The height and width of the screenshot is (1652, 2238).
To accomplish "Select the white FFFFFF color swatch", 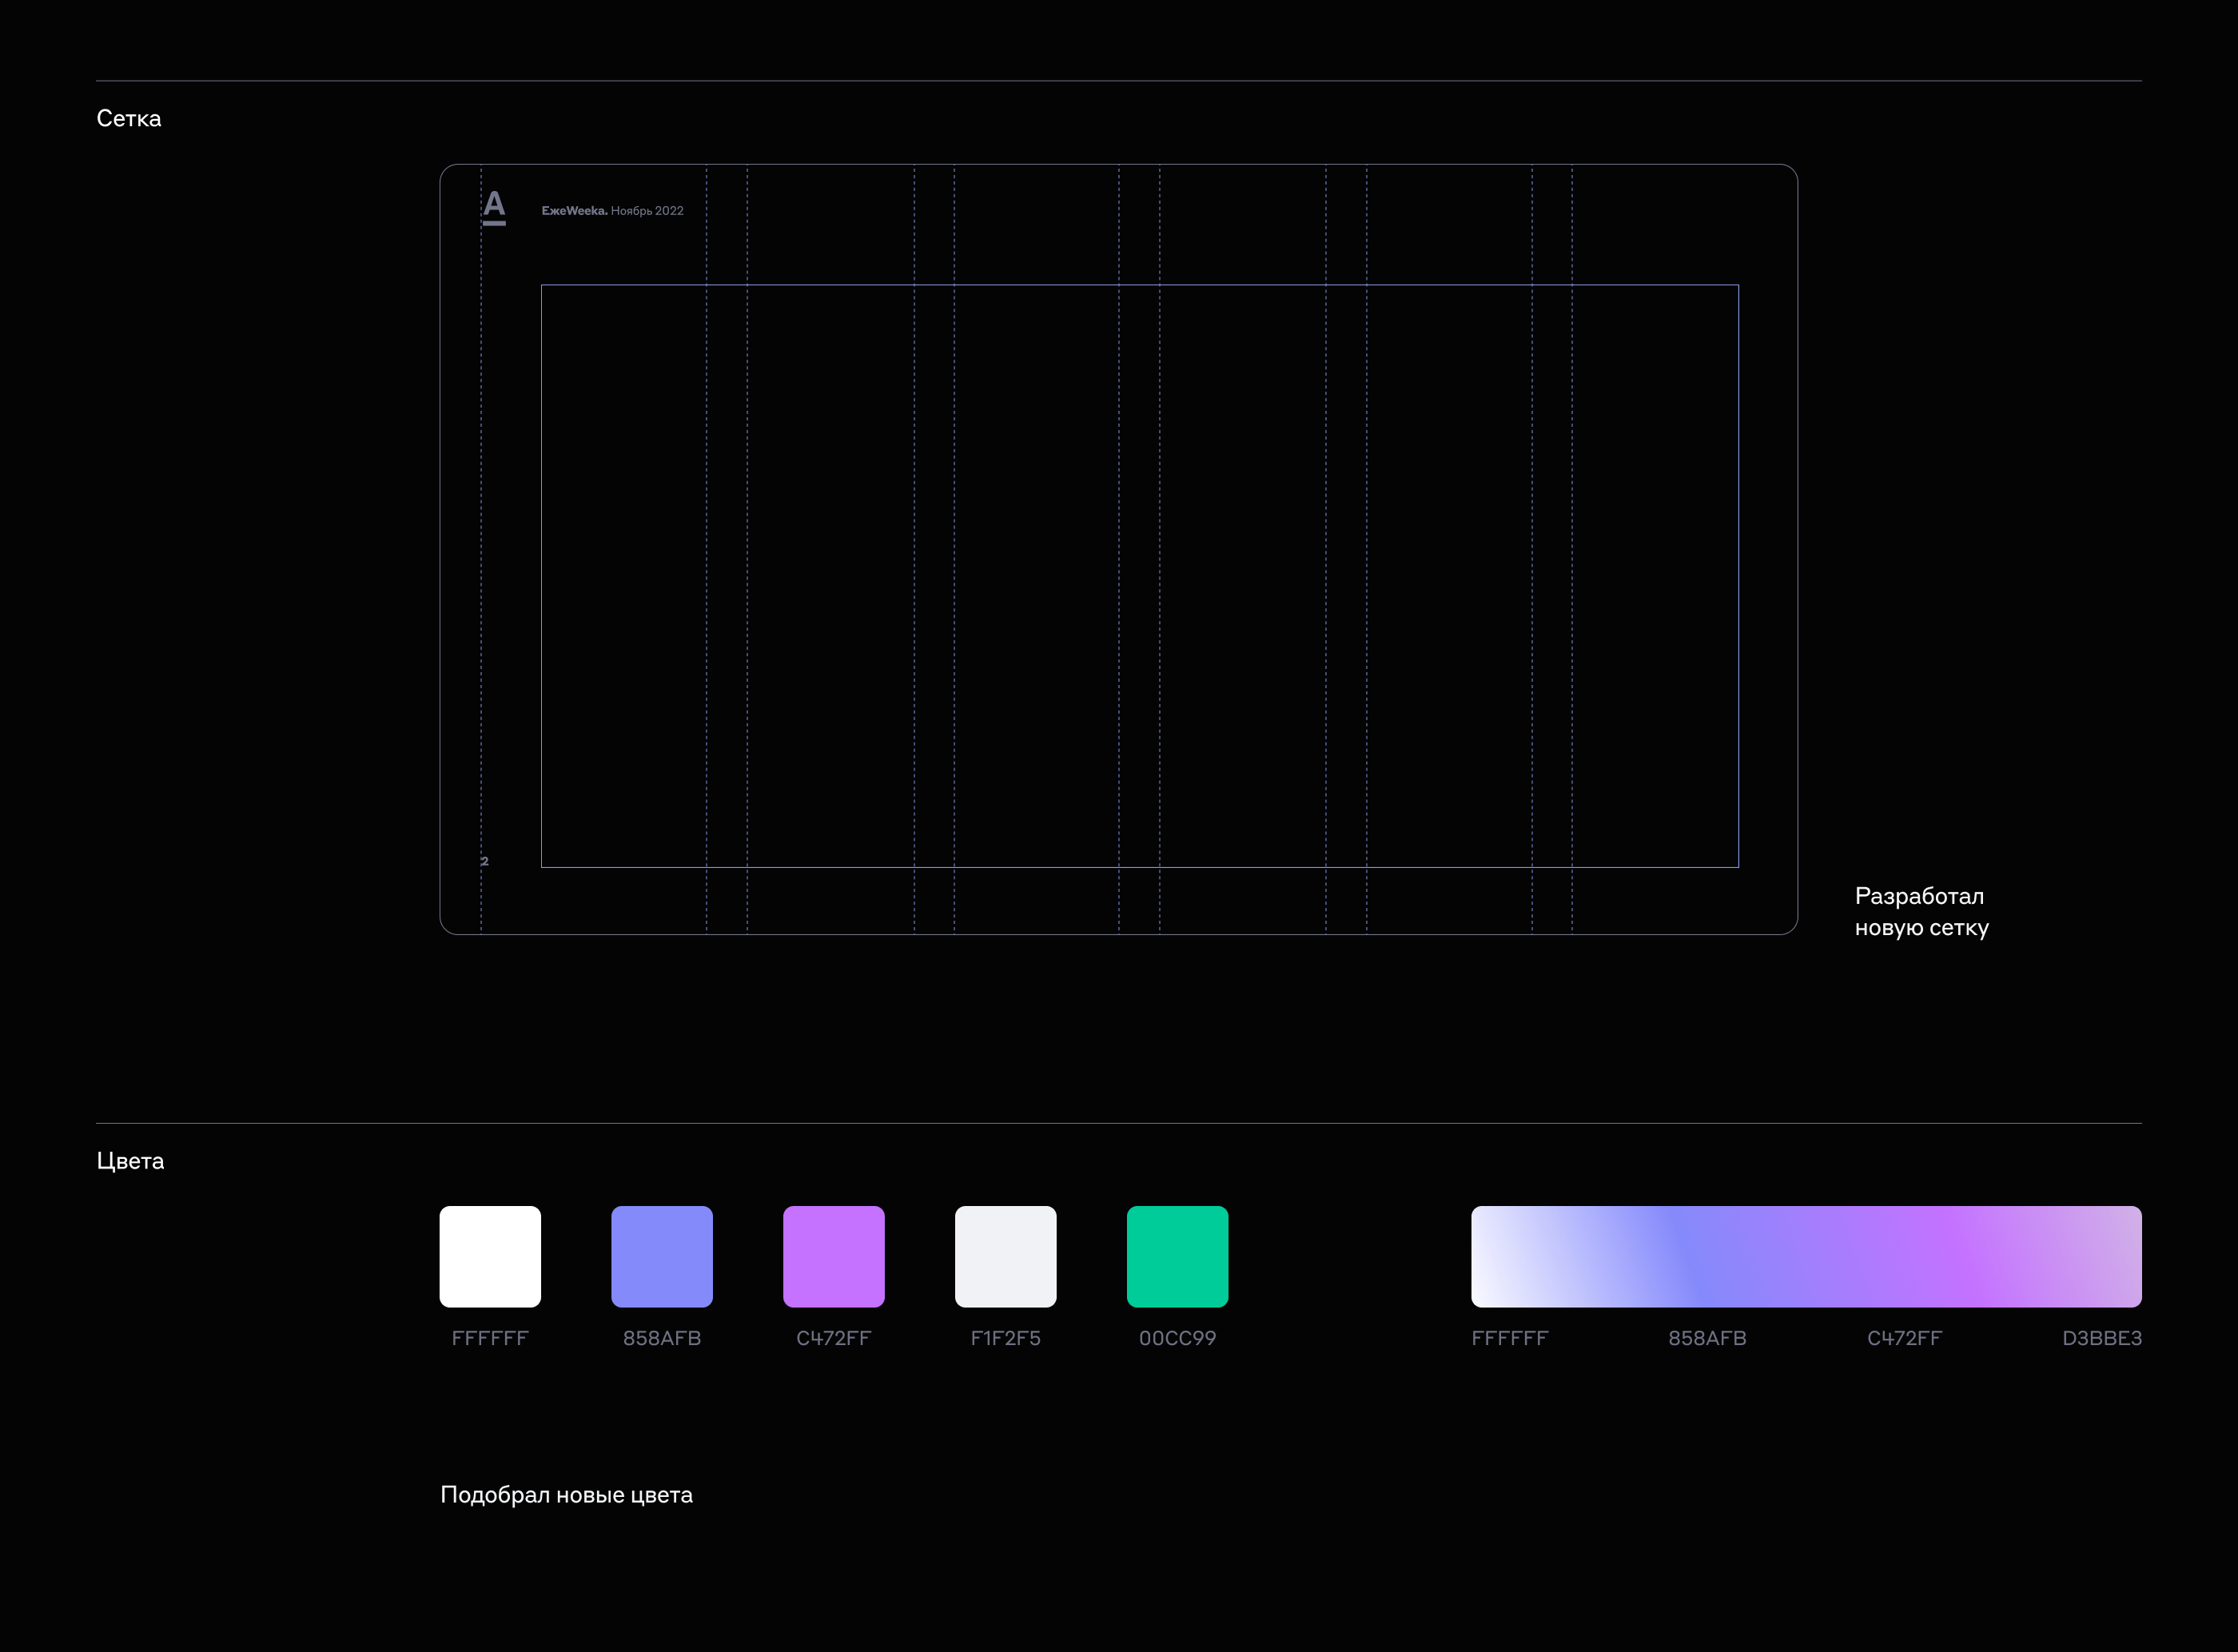I will [x=490, y=1256].
